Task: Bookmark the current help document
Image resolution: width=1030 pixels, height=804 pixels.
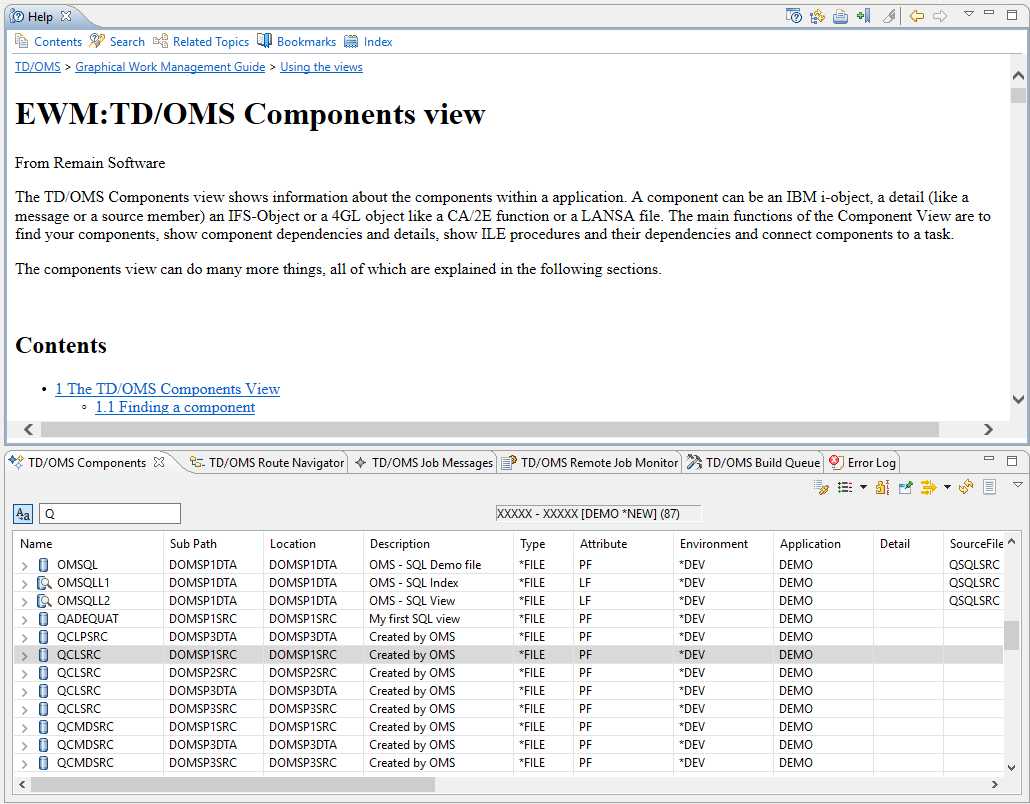Action: [x=864, y=16]
